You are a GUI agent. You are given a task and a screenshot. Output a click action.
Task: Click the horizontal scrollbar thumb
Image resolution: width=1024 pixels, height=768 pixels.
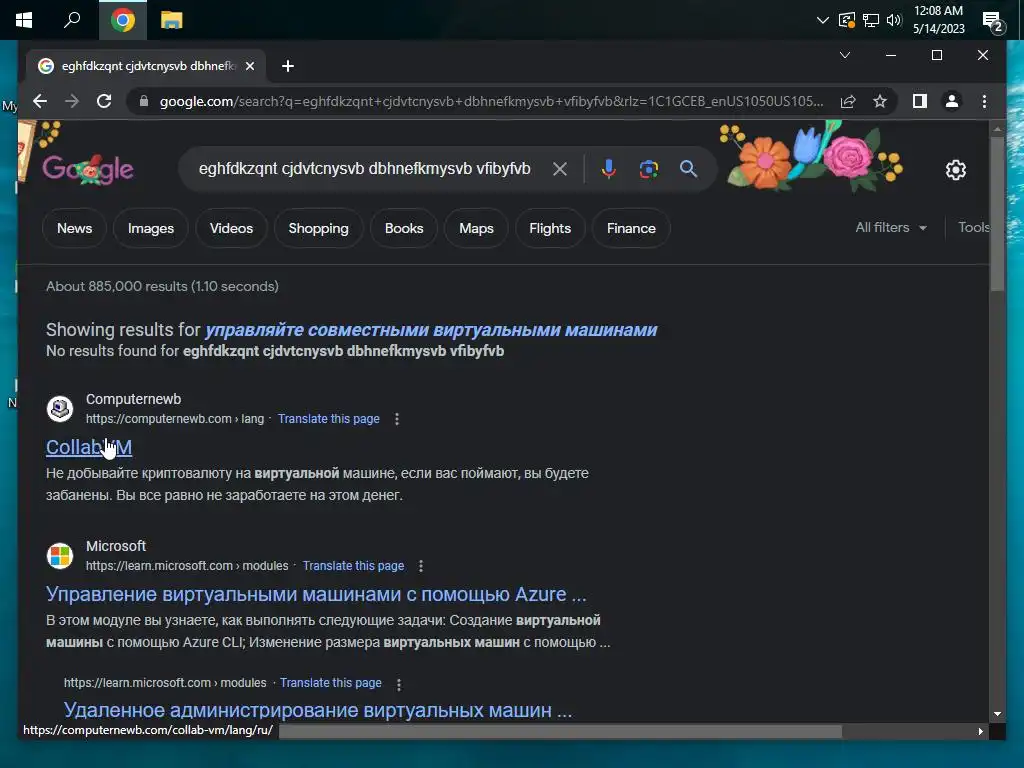[560, 731]
